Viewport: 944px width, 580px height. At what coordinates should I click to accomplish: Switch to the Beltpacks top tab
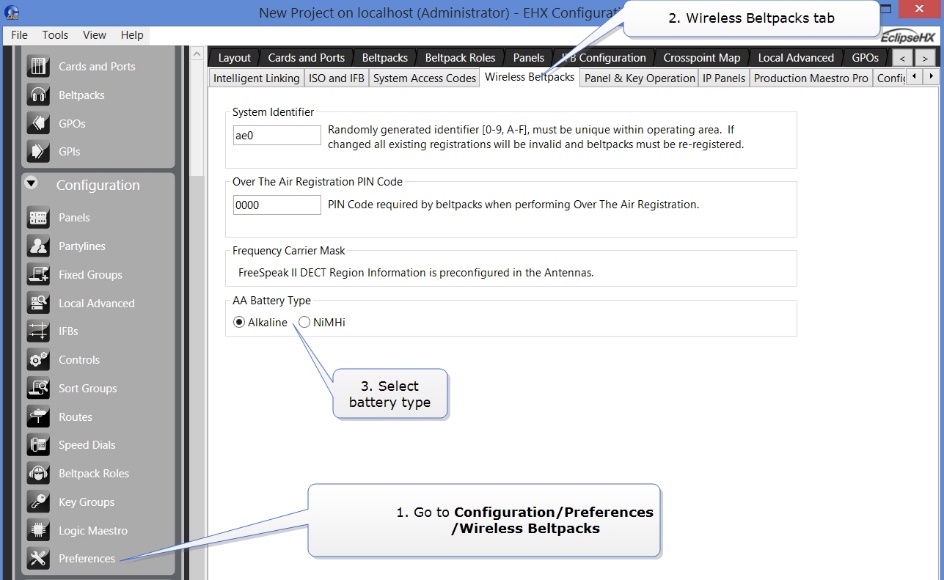(x=385, y=58)
